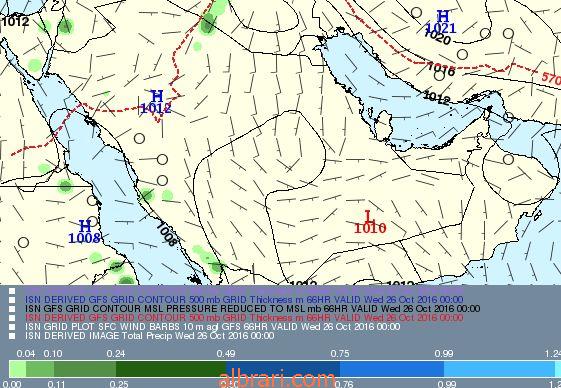Select the light green 0.04 precipitation swatch
Image resolution: width=561 pixels, height=388 pixels.
pos(18,369)
